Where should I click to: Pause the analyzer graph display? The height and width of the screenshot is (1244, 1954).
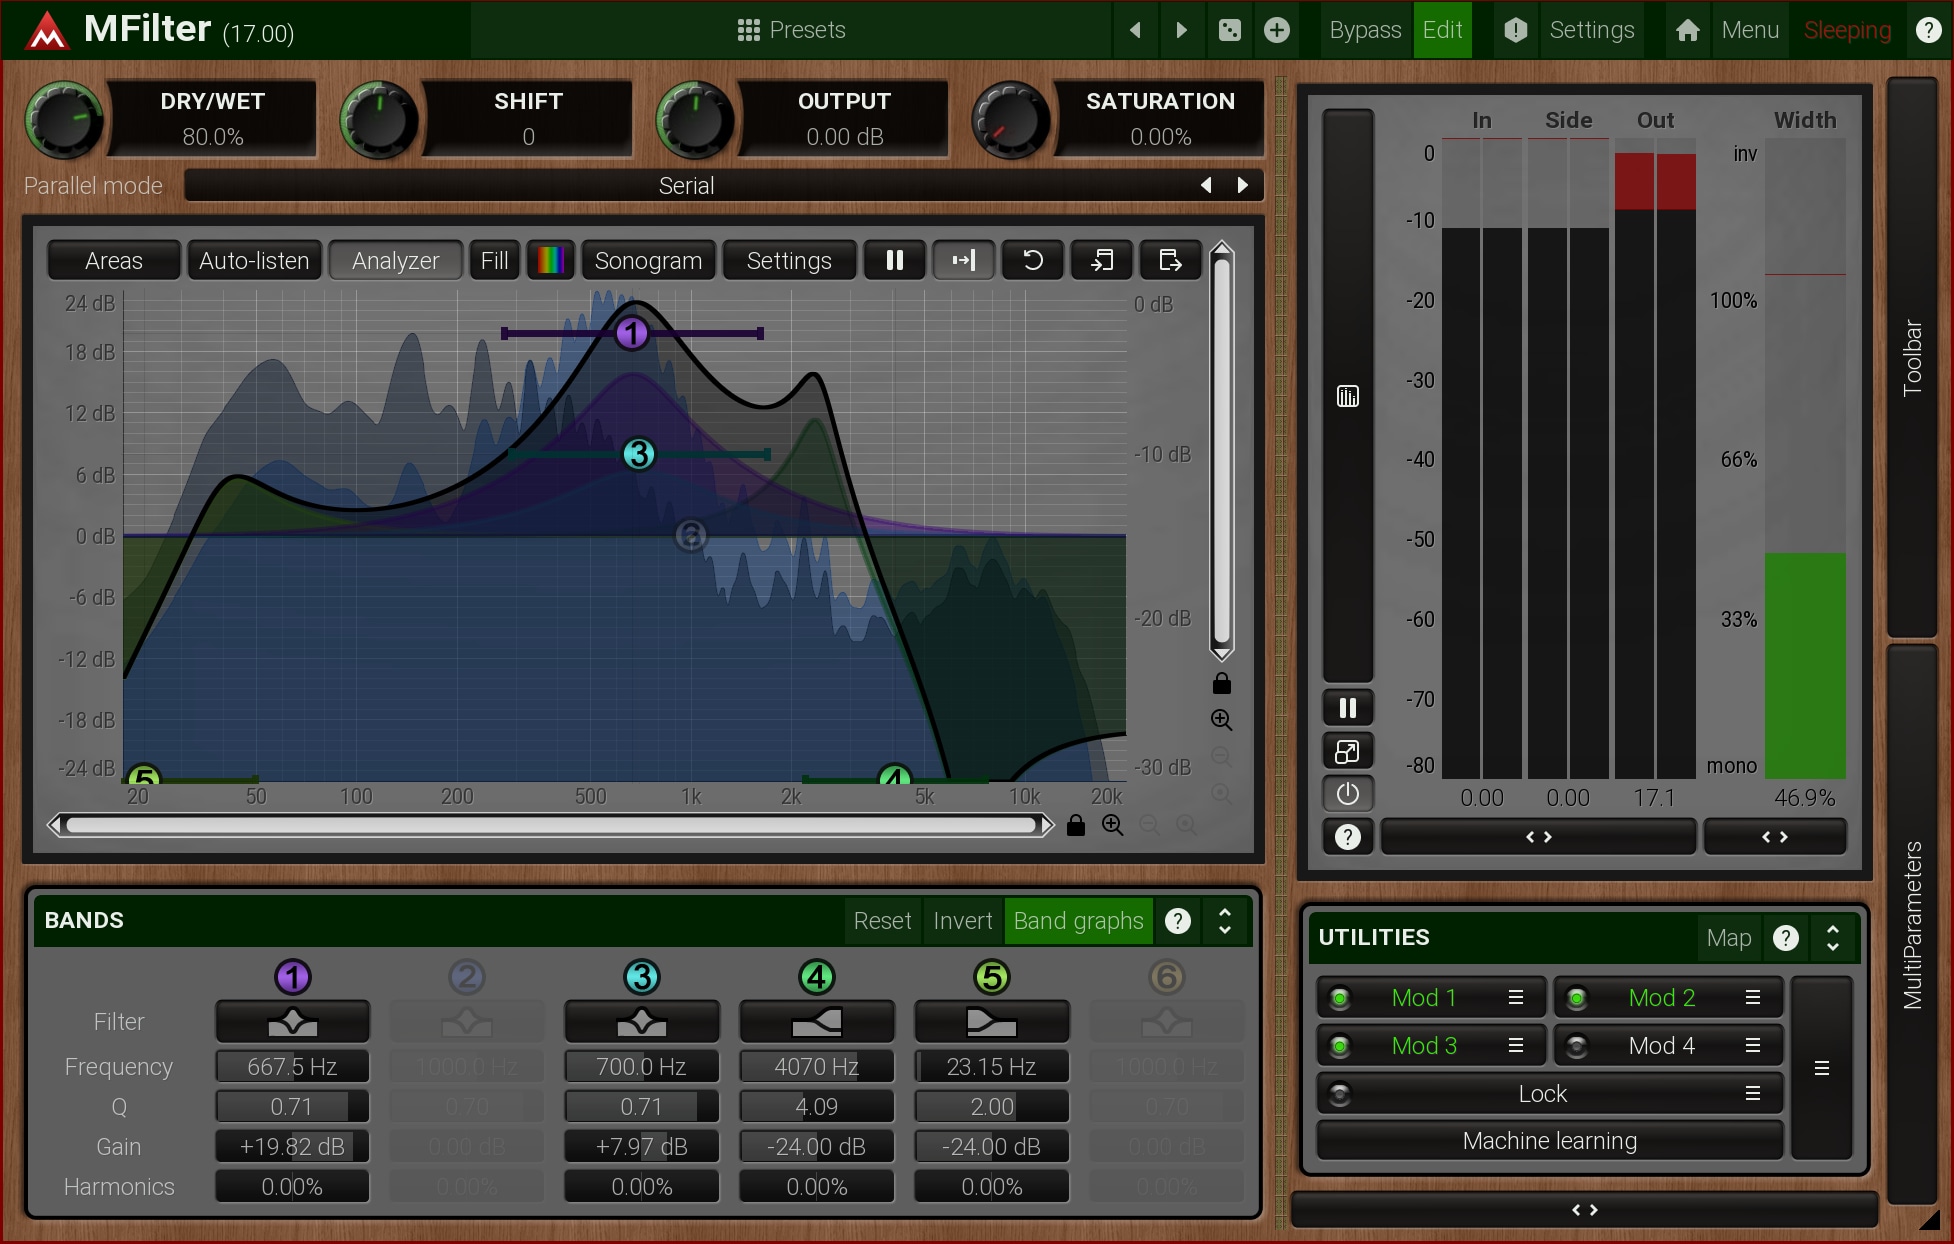tap(895, 260)
